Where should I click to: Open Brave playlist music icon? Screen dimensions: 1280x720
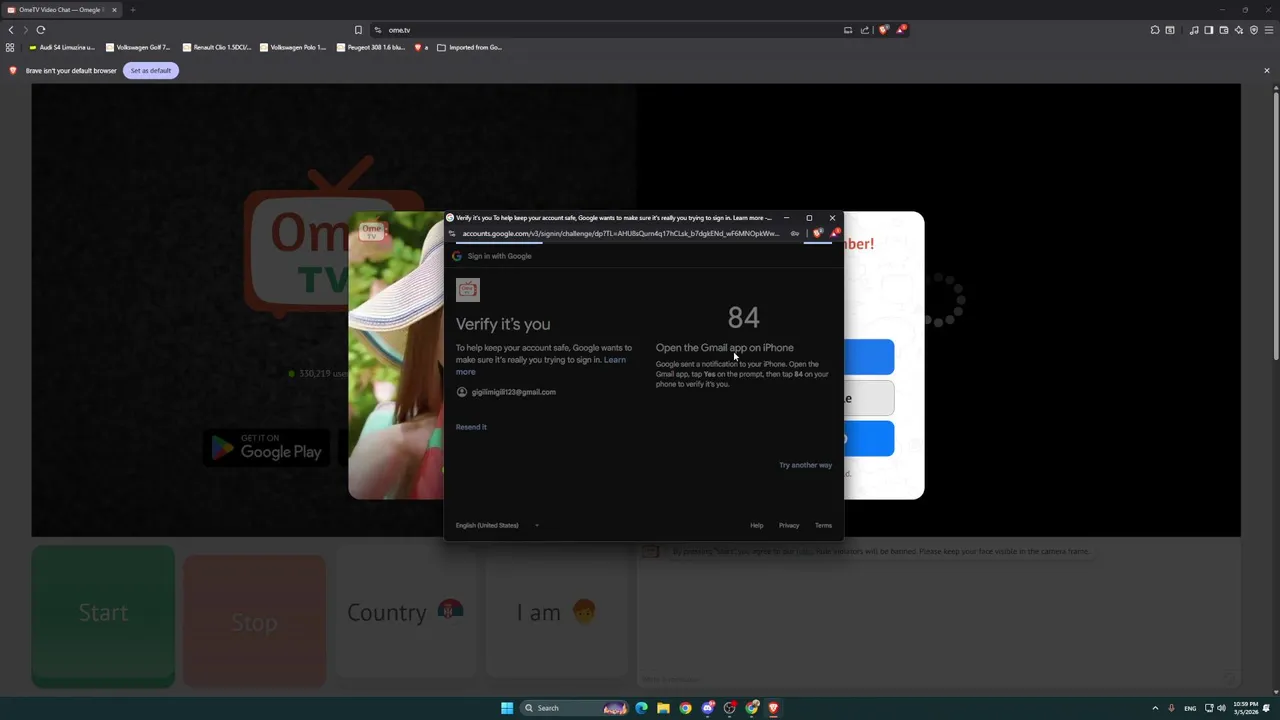click(1194, 30)
